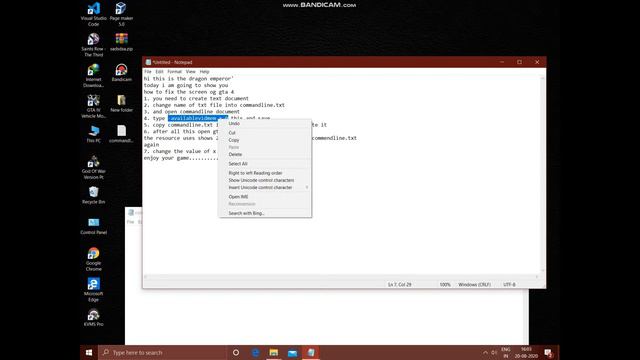
Task: Open the Visual Studio Code desktop shortcut
Action: [93, 14]
